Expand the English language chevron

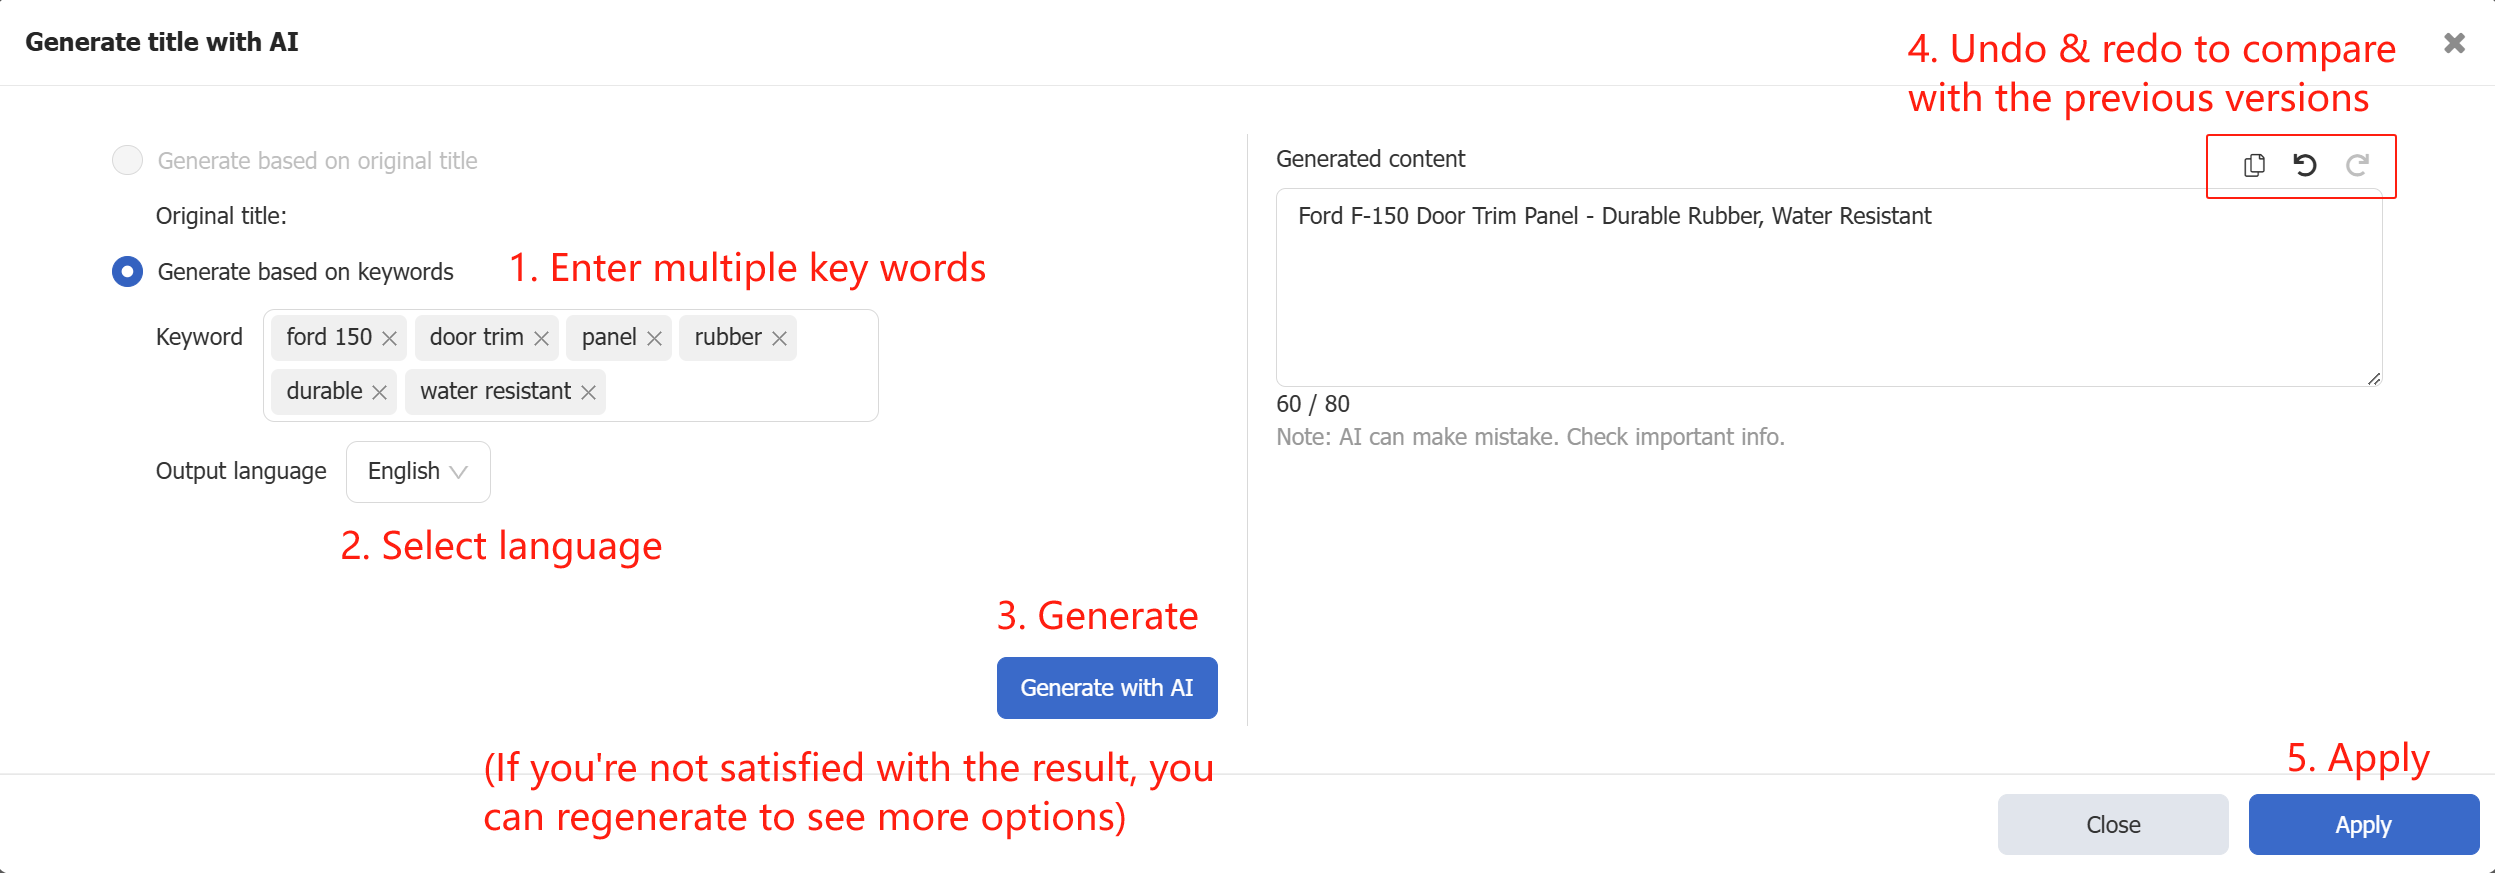tap(459, 472)
